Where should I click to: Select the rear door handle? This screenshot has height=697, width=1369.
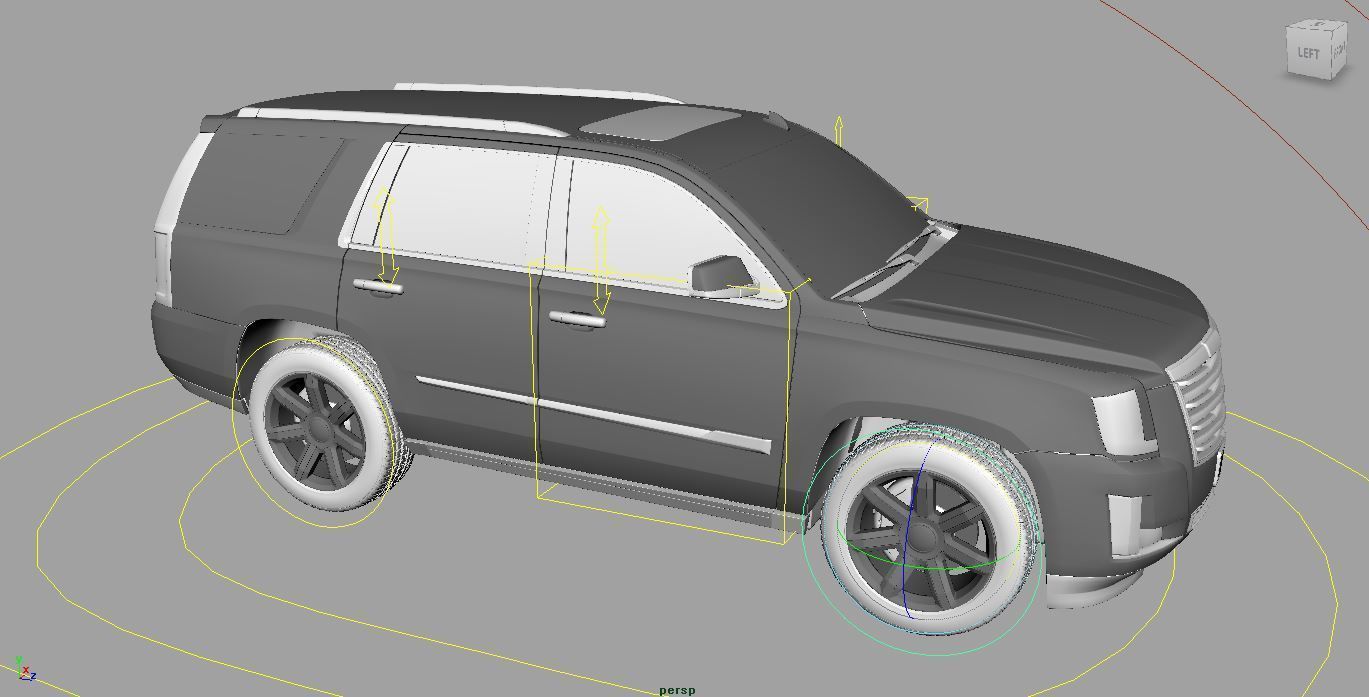point(377,288)
